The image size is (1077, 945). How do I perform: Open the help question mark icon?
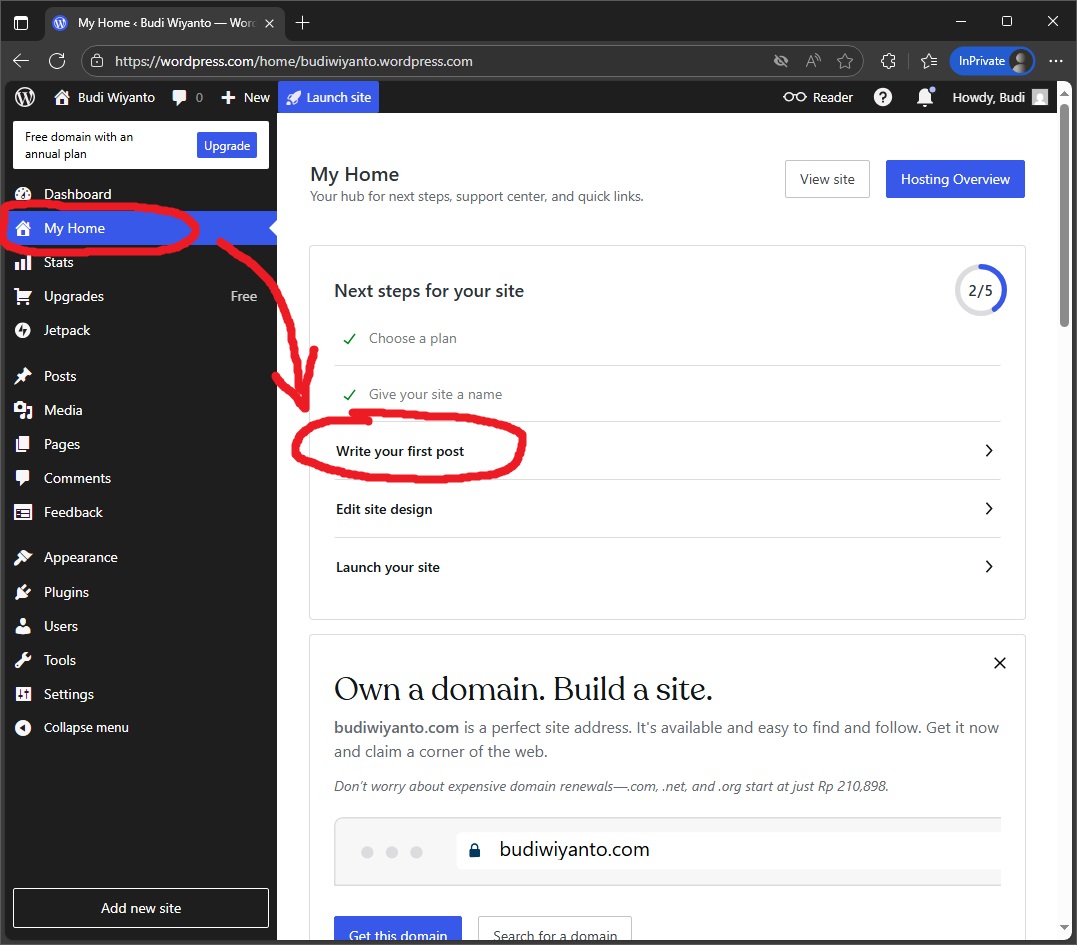(x=883, y=98)
